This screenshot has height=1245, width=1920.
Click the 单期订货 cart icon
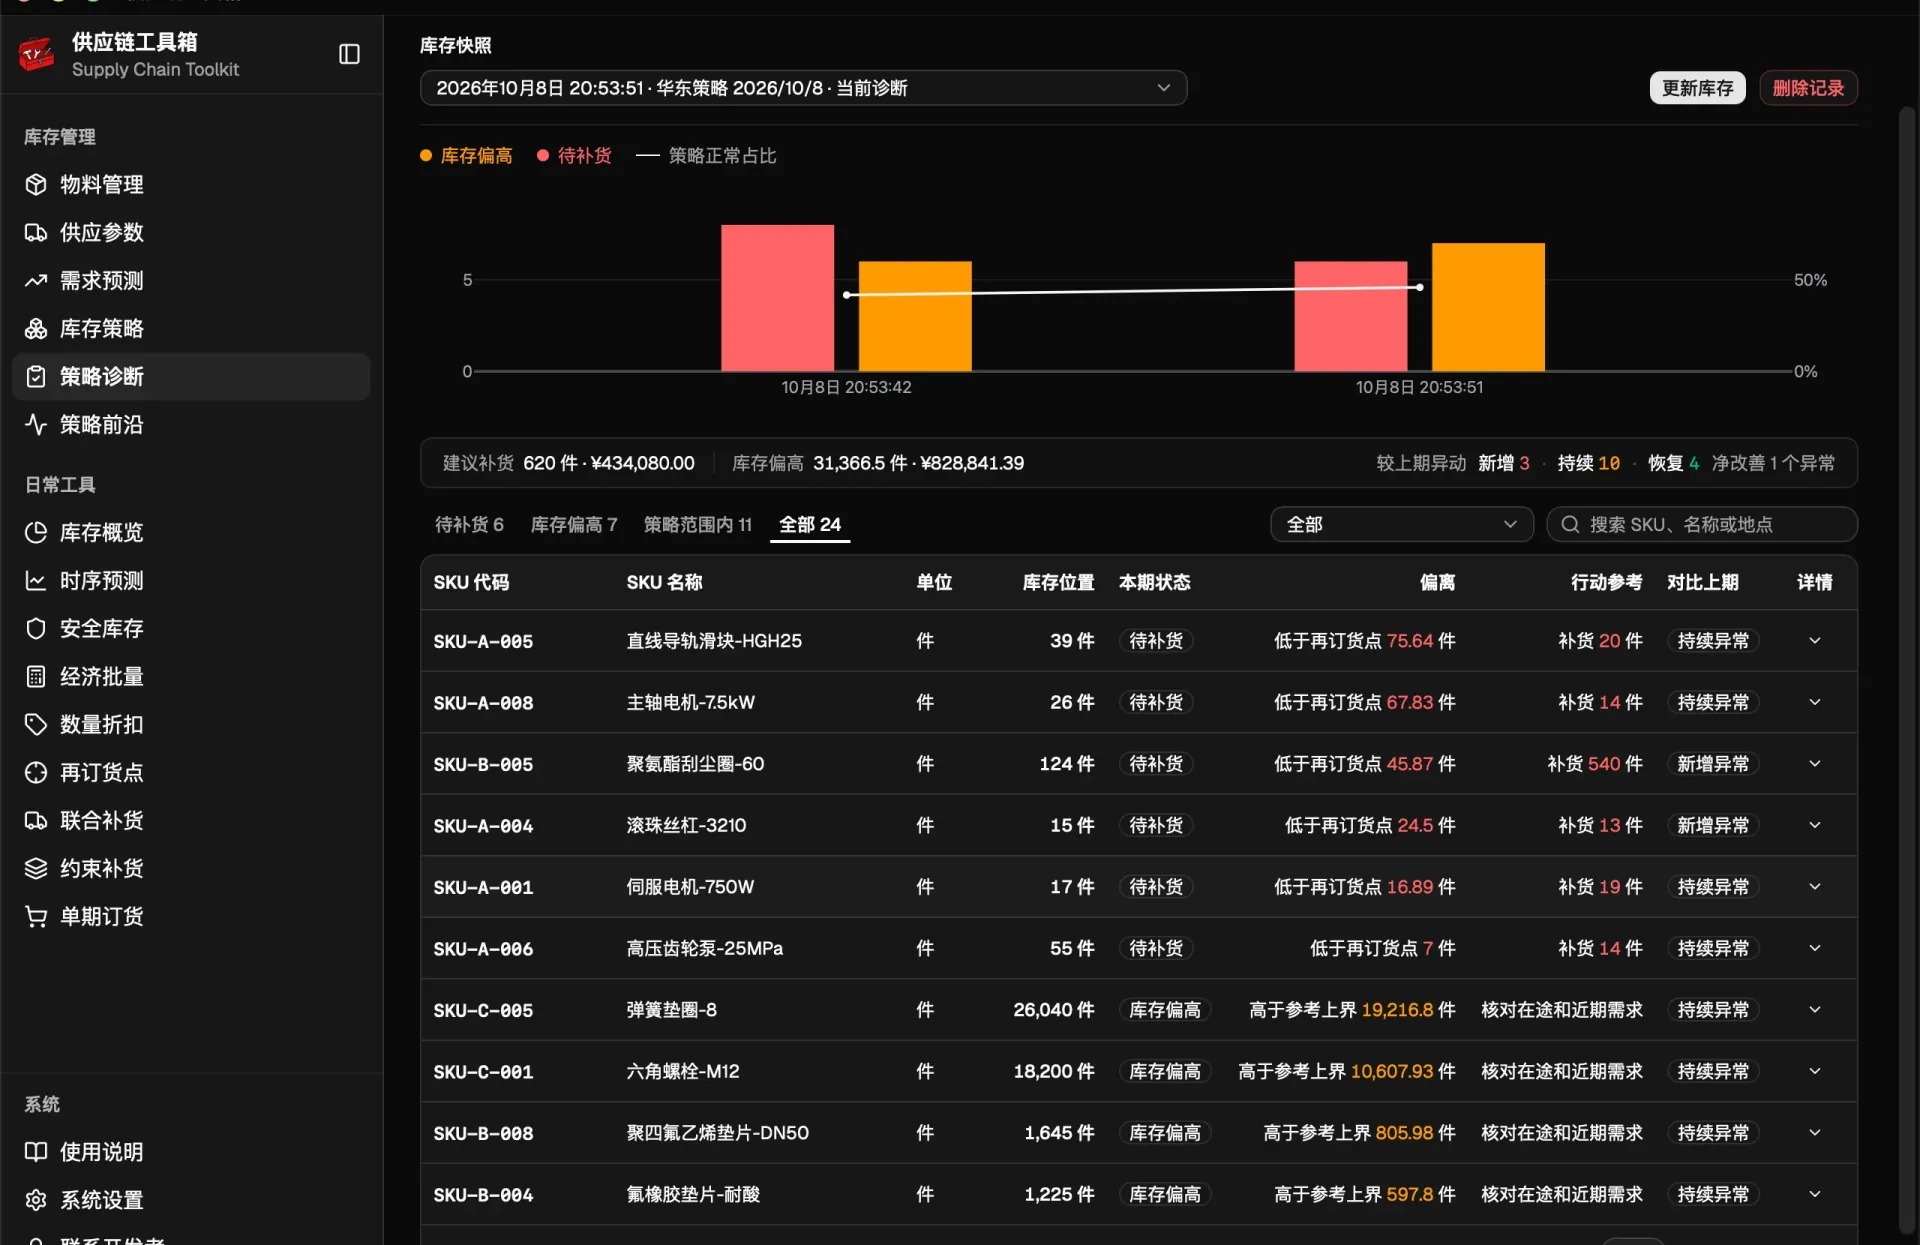36,916
